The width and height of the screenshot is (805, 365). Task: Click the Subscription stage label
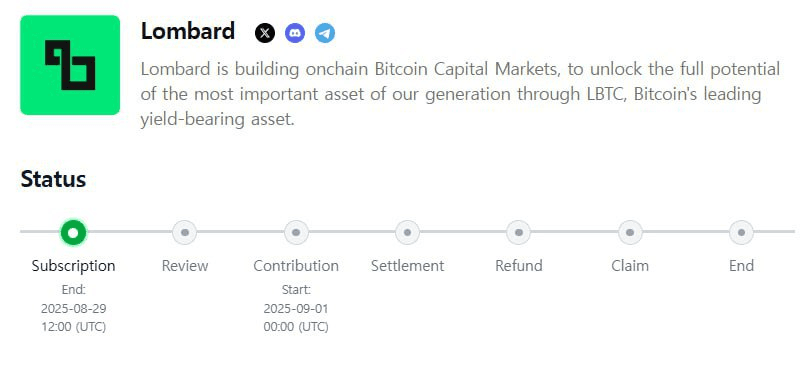(73, 266)
